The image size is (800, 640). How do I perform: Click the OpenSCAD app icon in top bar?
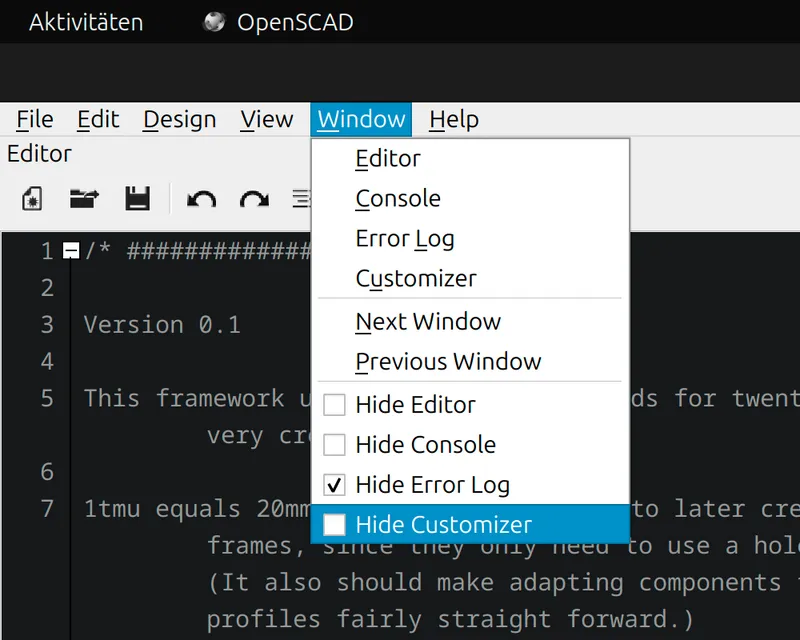(x=214, y=22)
